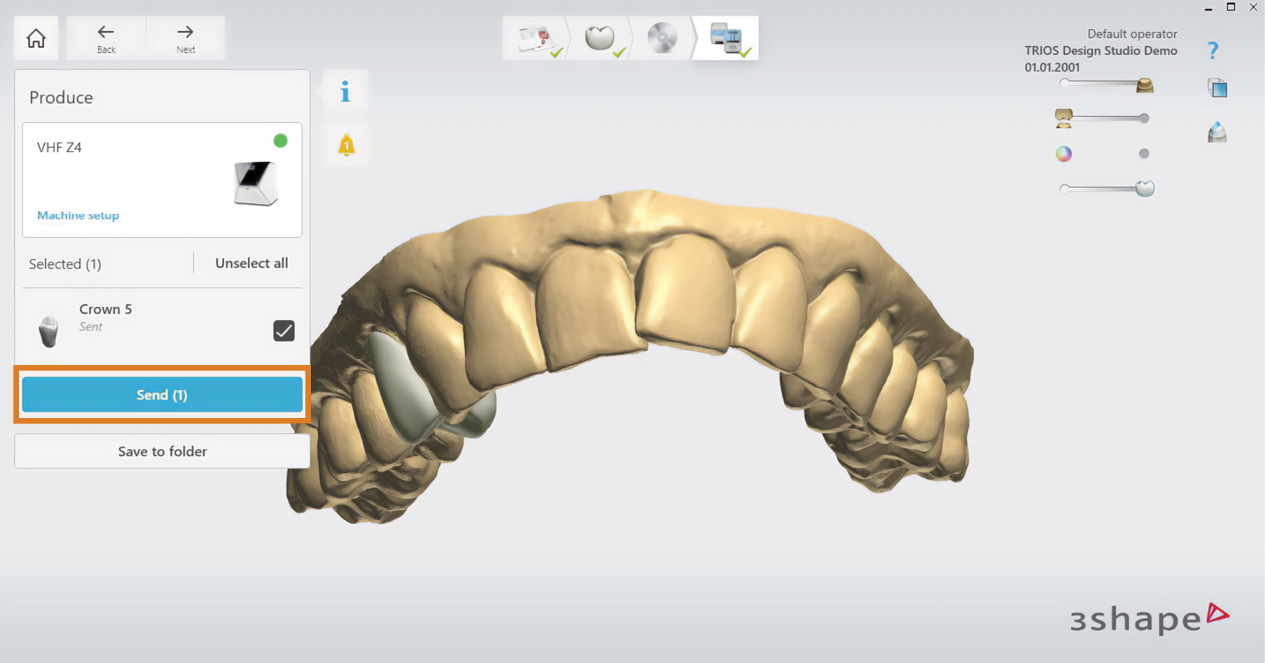Screen dimensions: 1265x663
Task: Close the application window
Action: tap(1253, 7)
